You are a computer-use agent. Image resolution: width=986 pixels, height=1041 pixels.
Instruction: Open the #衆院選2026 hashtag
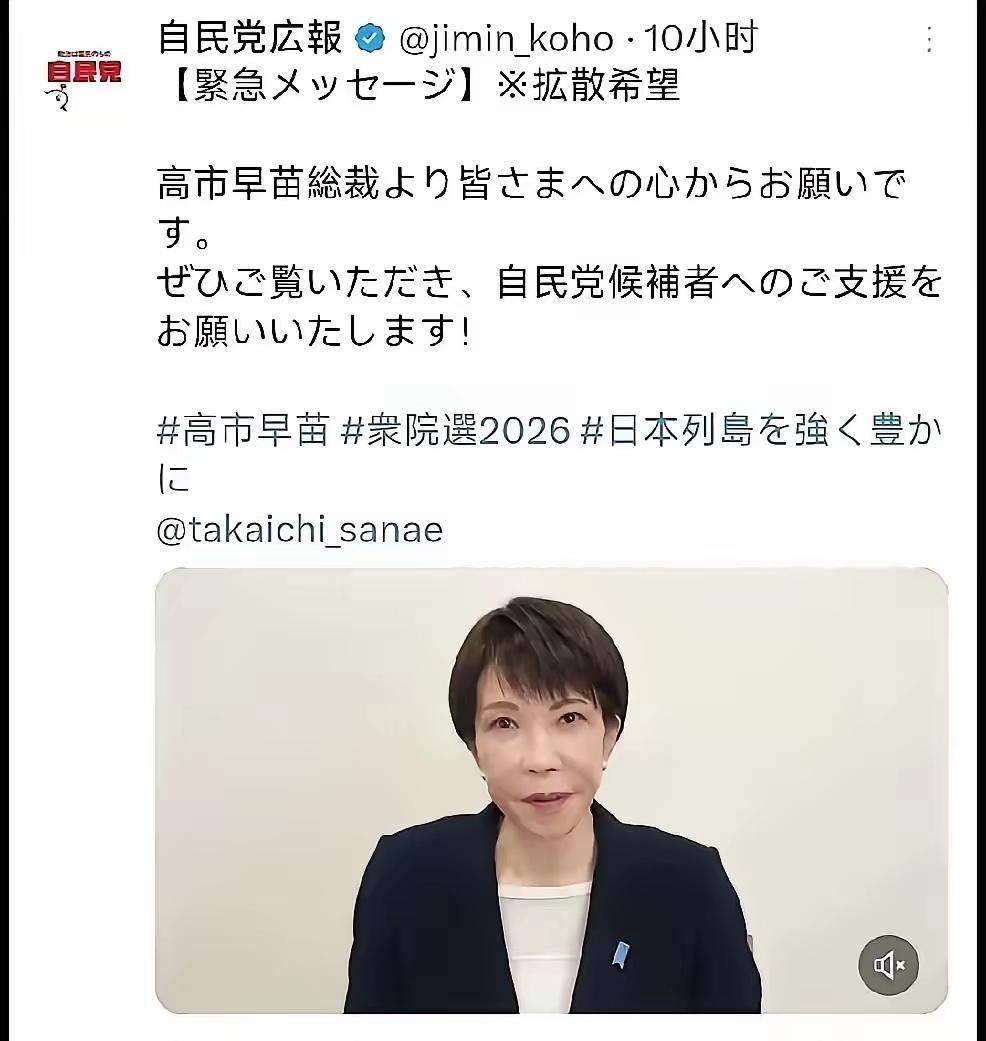[x=455, y=431]
